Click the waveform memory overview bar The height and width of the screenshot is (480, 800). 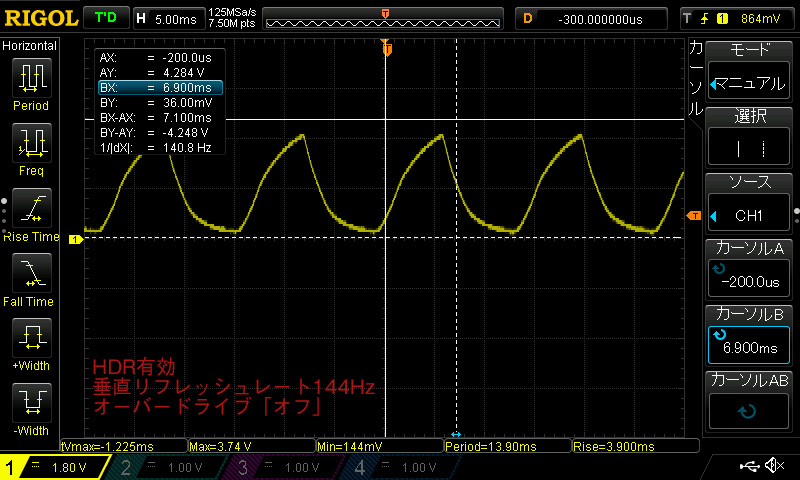pos(383,19)
